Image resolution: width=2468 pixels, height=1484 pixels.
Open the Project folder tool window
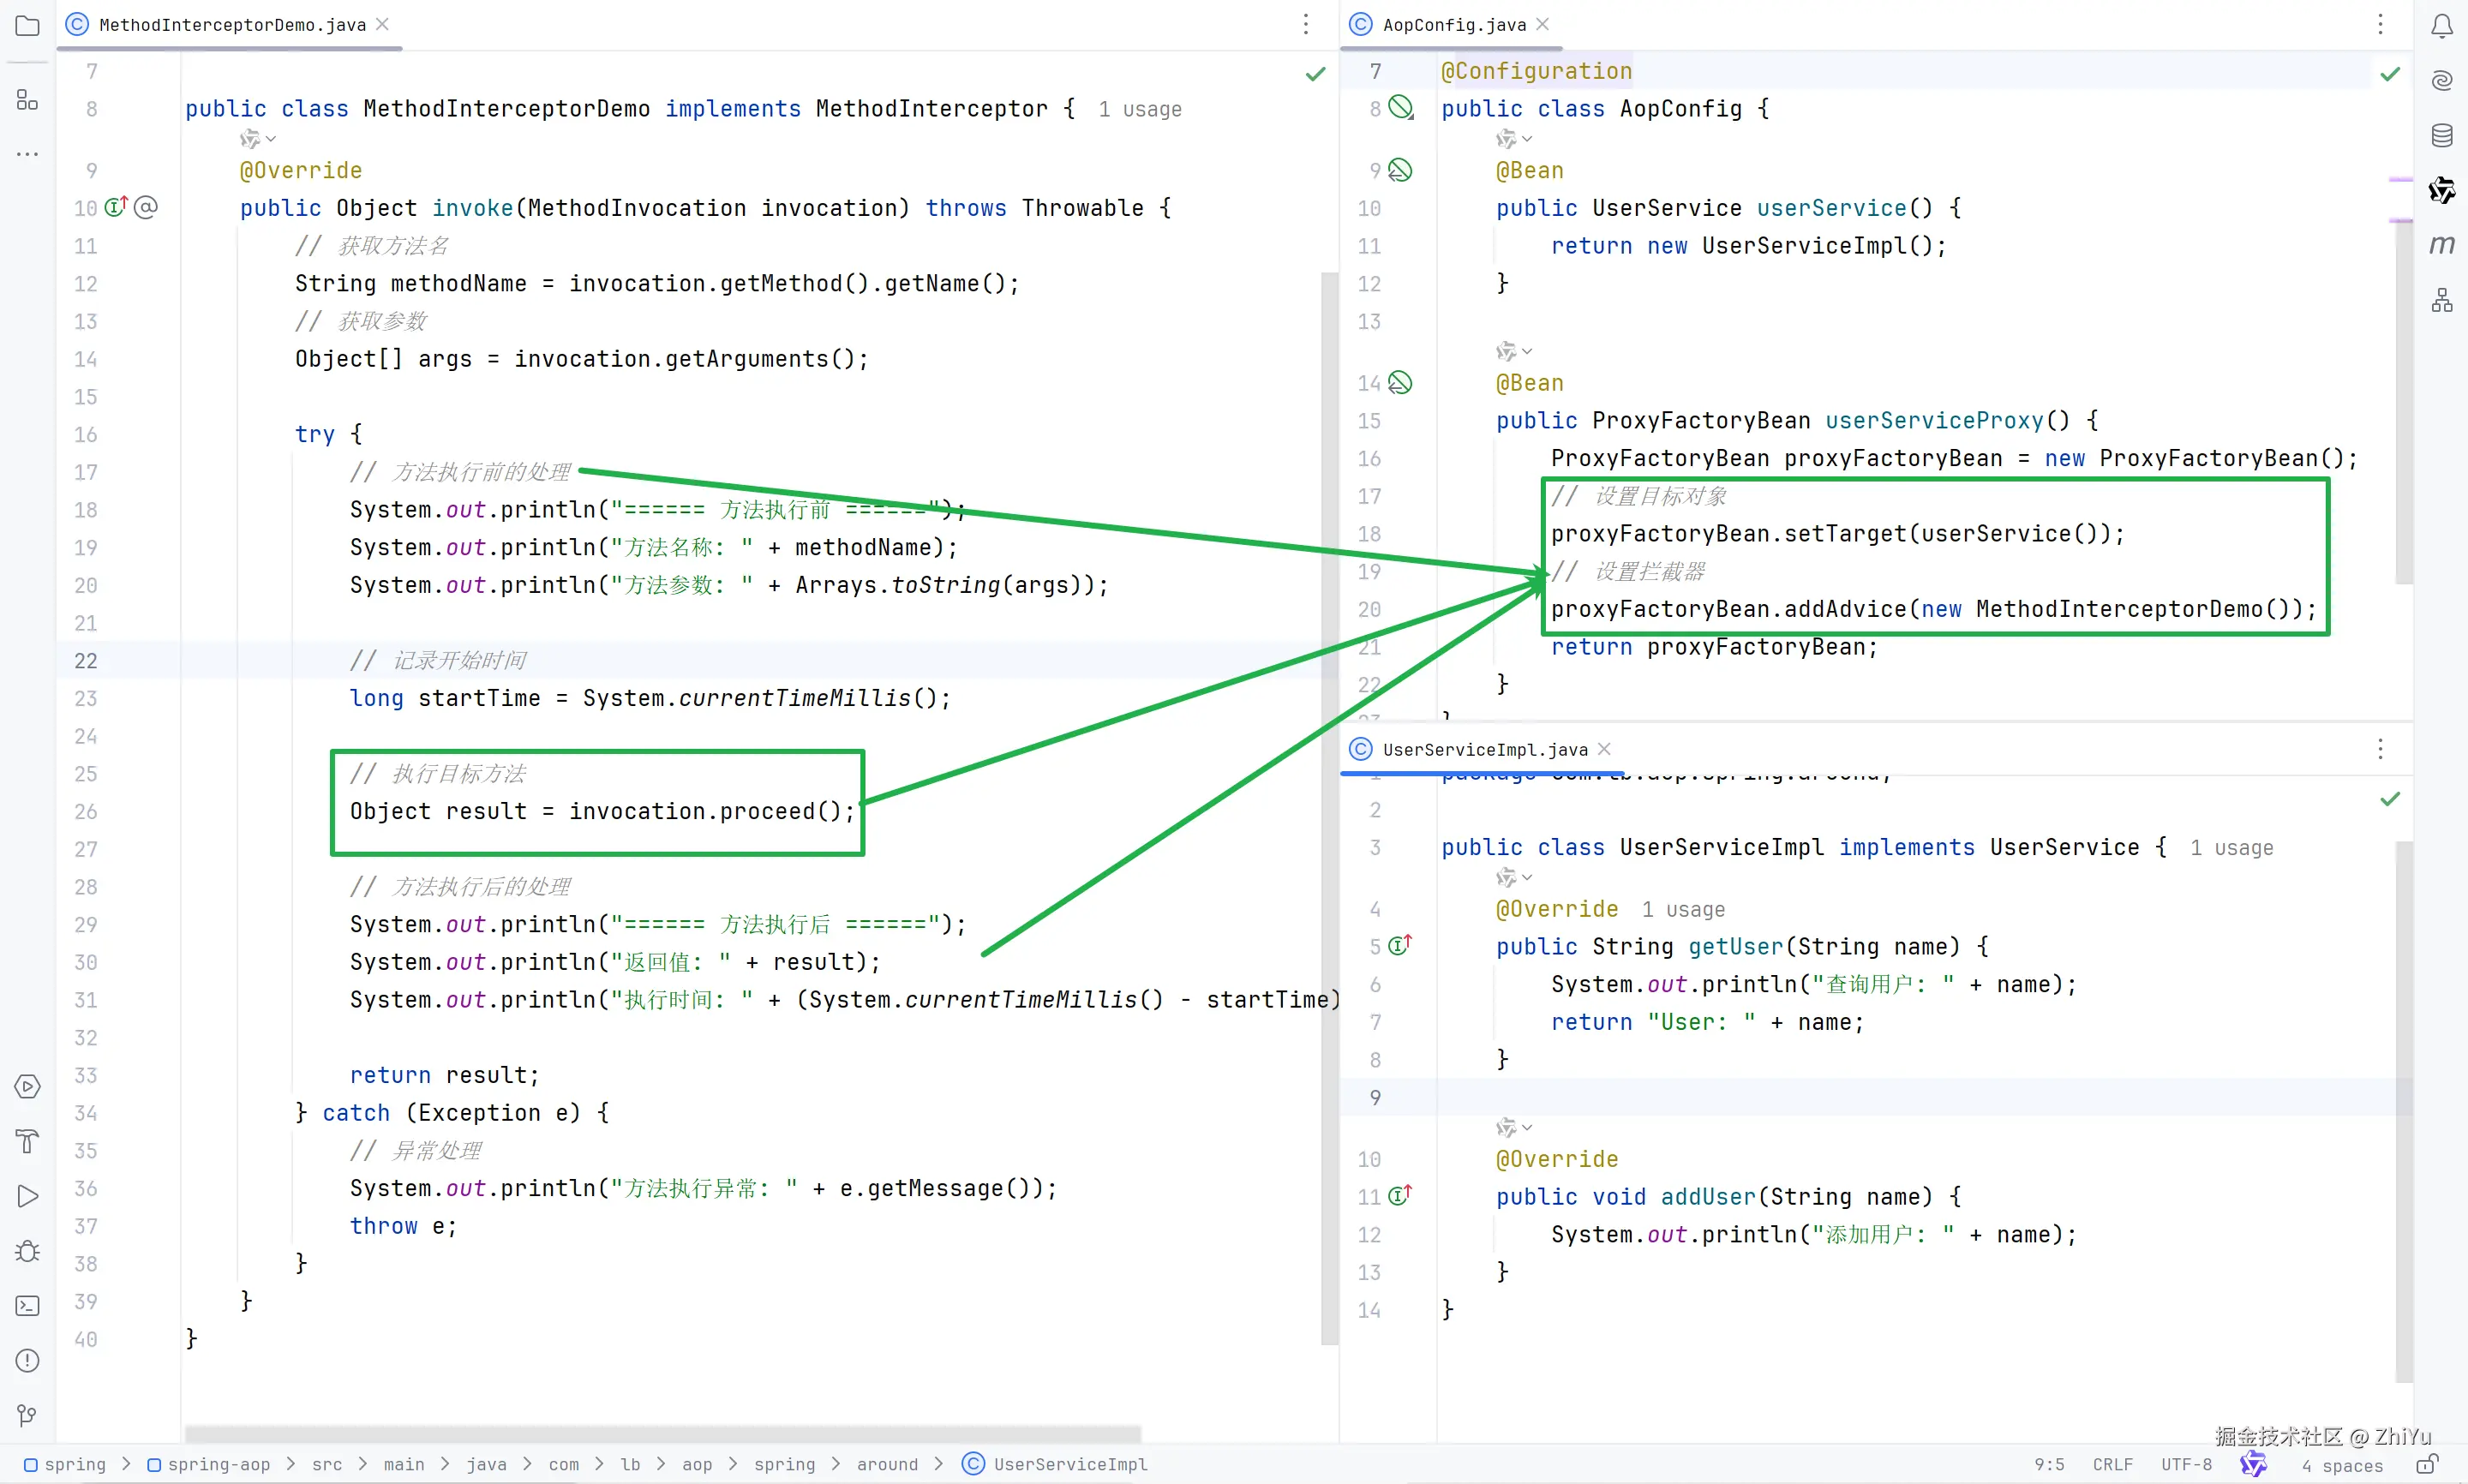point(27,26)
